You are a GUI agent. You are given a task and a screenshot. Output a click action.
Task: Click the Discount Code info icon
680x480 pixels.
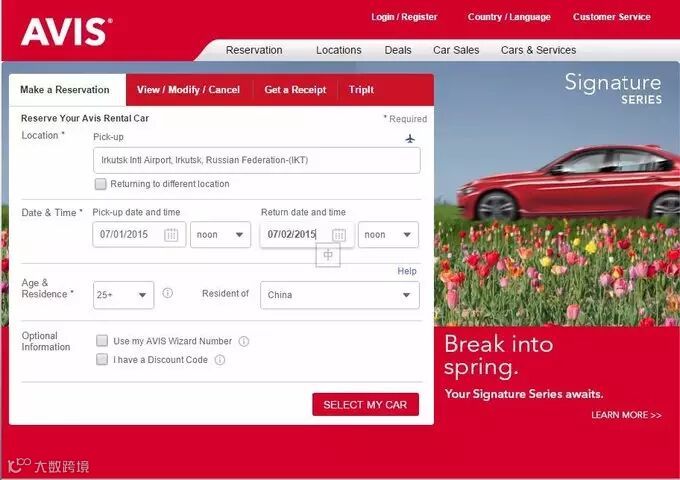[x=220, y=360]
